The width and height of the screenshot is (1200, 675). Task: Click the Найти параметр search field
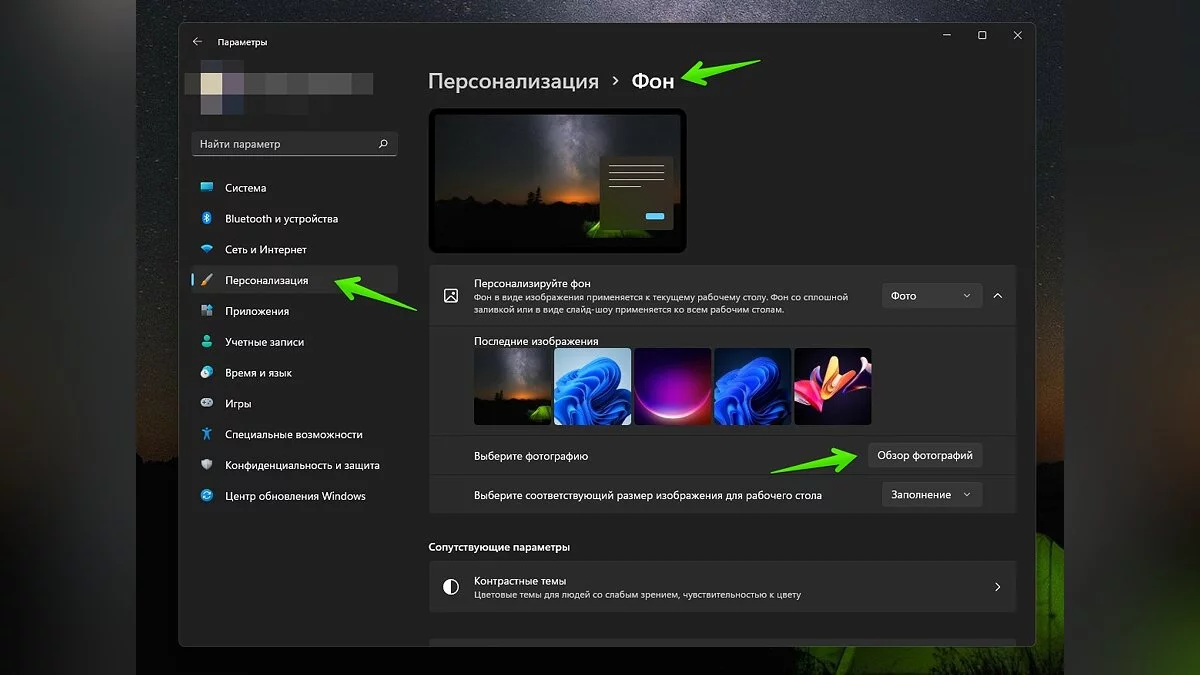click(x=284, y=144)
